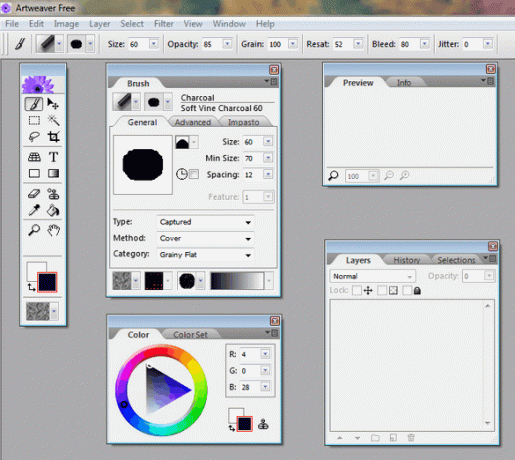
Task: Toggle the lock-all checkbox beside padlock icon
Action: pos(407,291)
